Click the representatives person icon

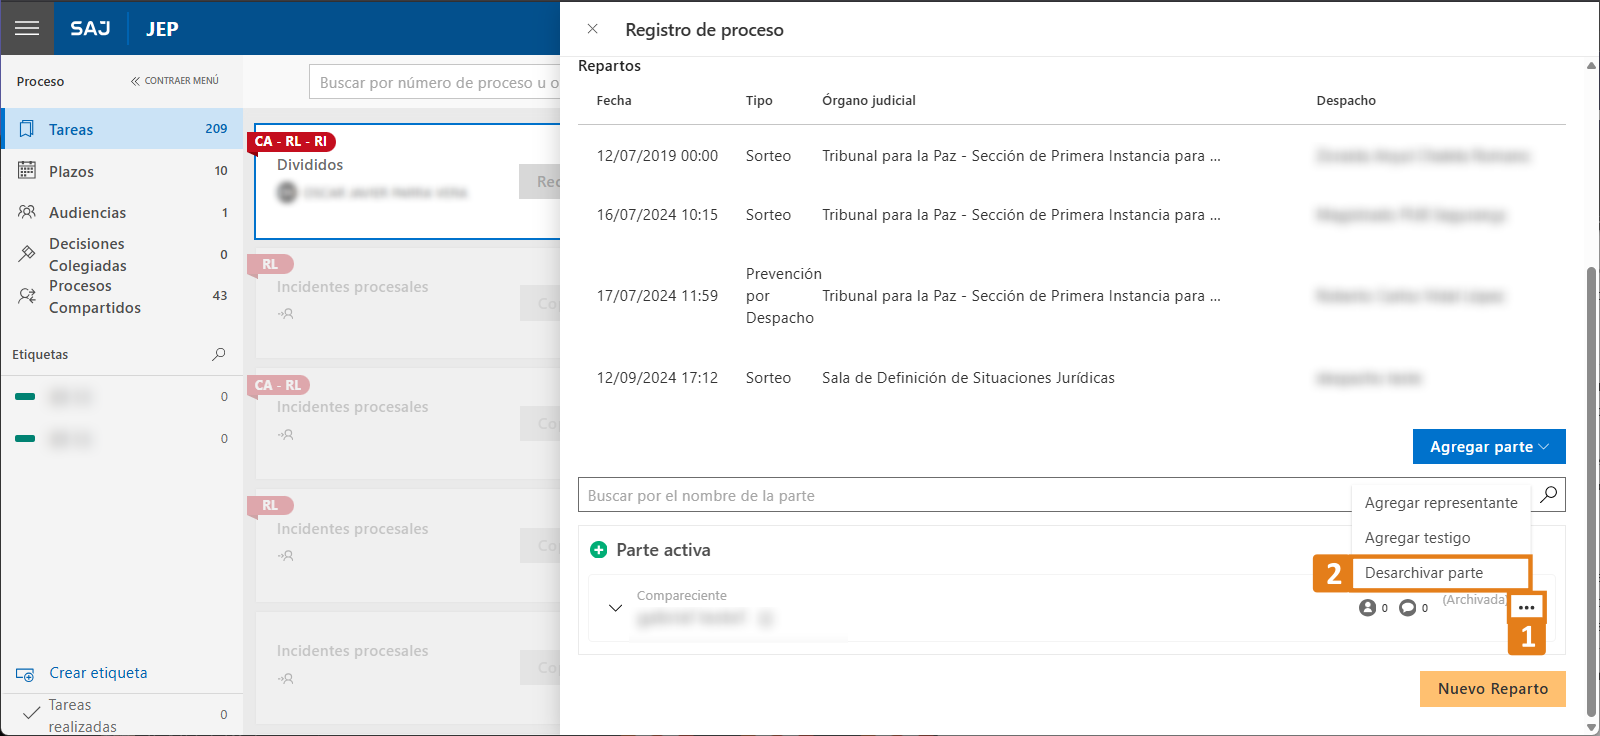[1367, 608]
